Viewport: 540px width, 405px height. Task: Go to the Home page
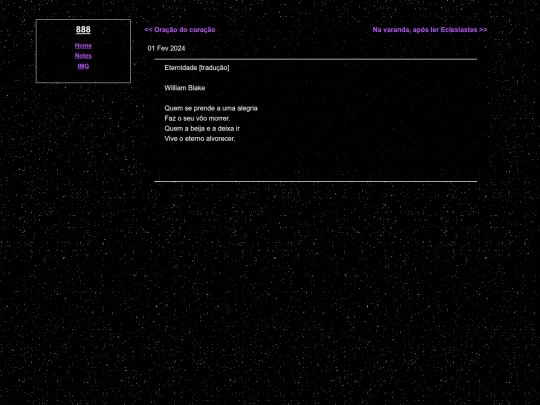[x=83, y=45]
